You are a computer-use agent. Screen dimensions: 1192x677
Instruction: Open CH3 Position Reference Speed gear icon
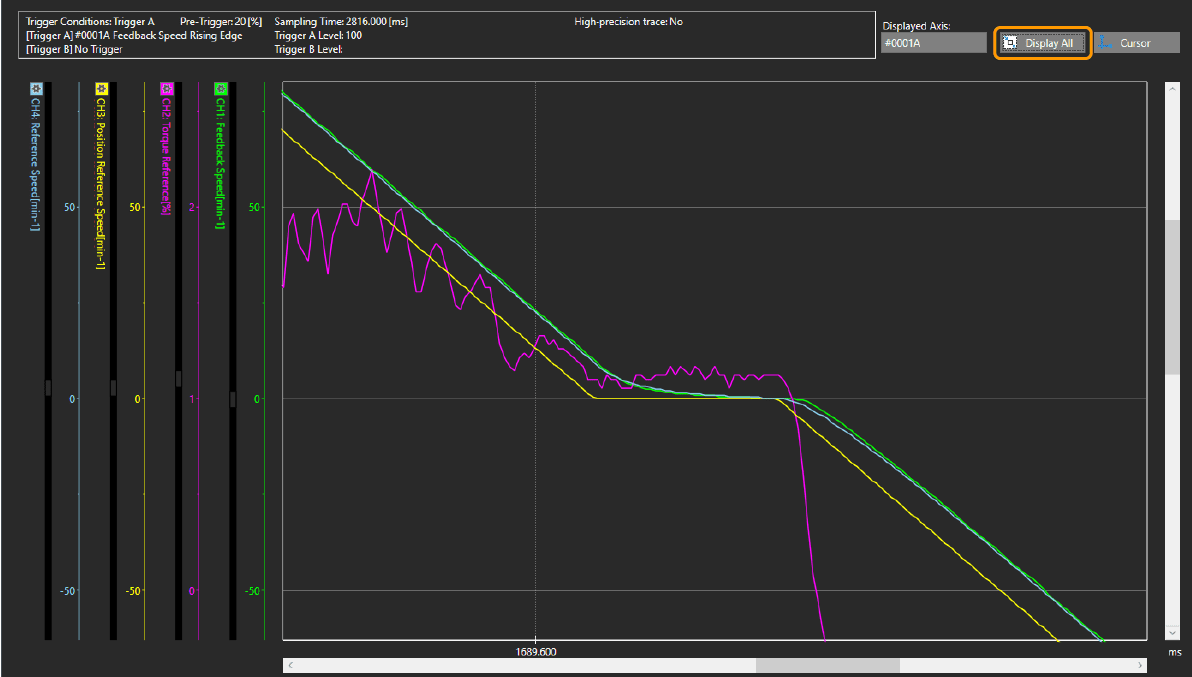pos(101,89)
